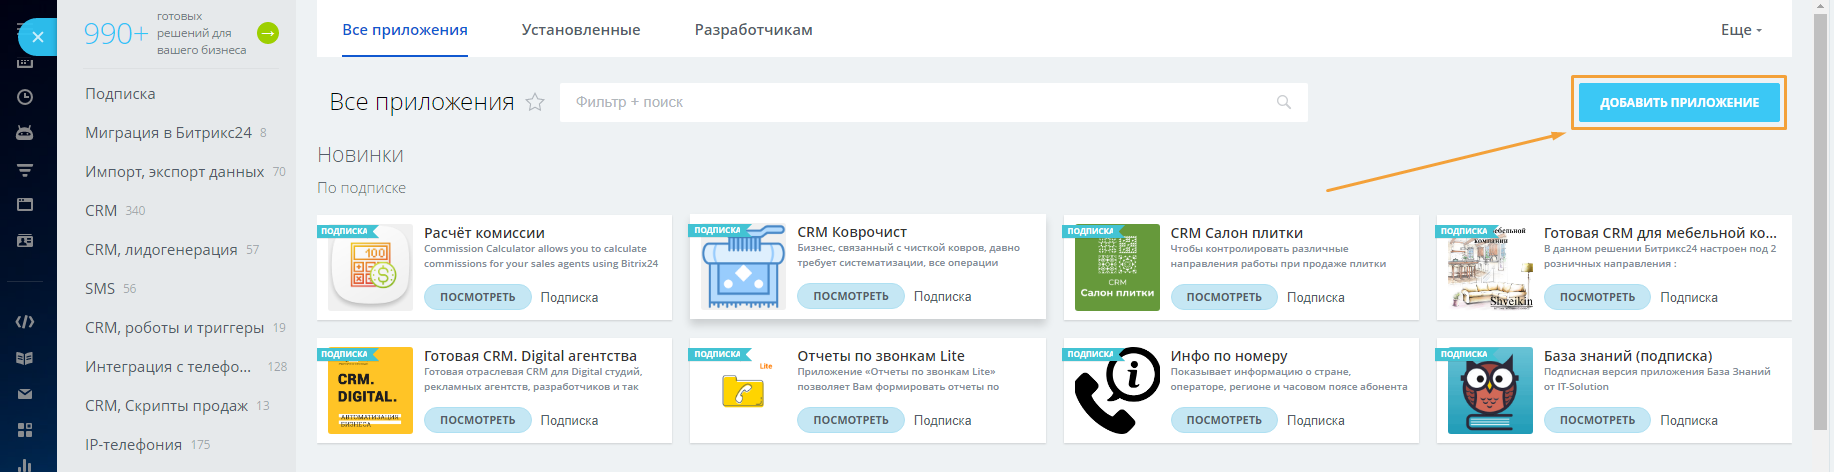Expand the Еще dropdown menu
The width and height of the screenshot is (1834, 472).
click(x=1741, y=30)
